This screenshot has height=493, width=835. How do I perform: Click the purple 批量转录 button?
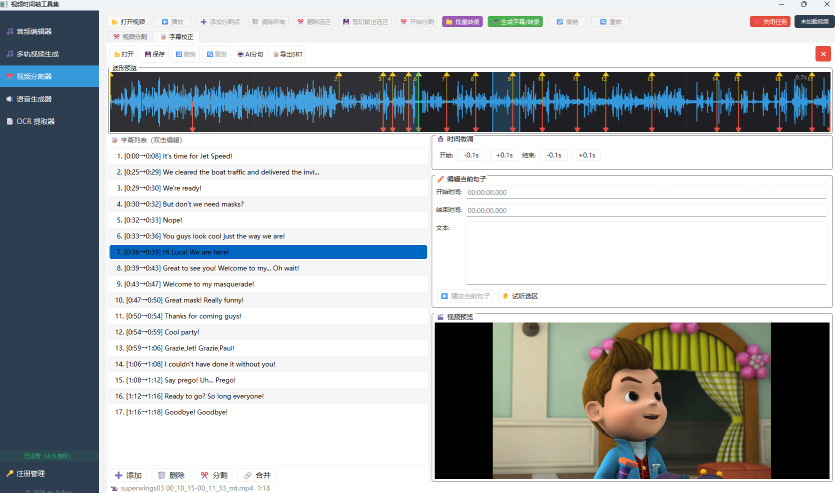coord(462,22)
